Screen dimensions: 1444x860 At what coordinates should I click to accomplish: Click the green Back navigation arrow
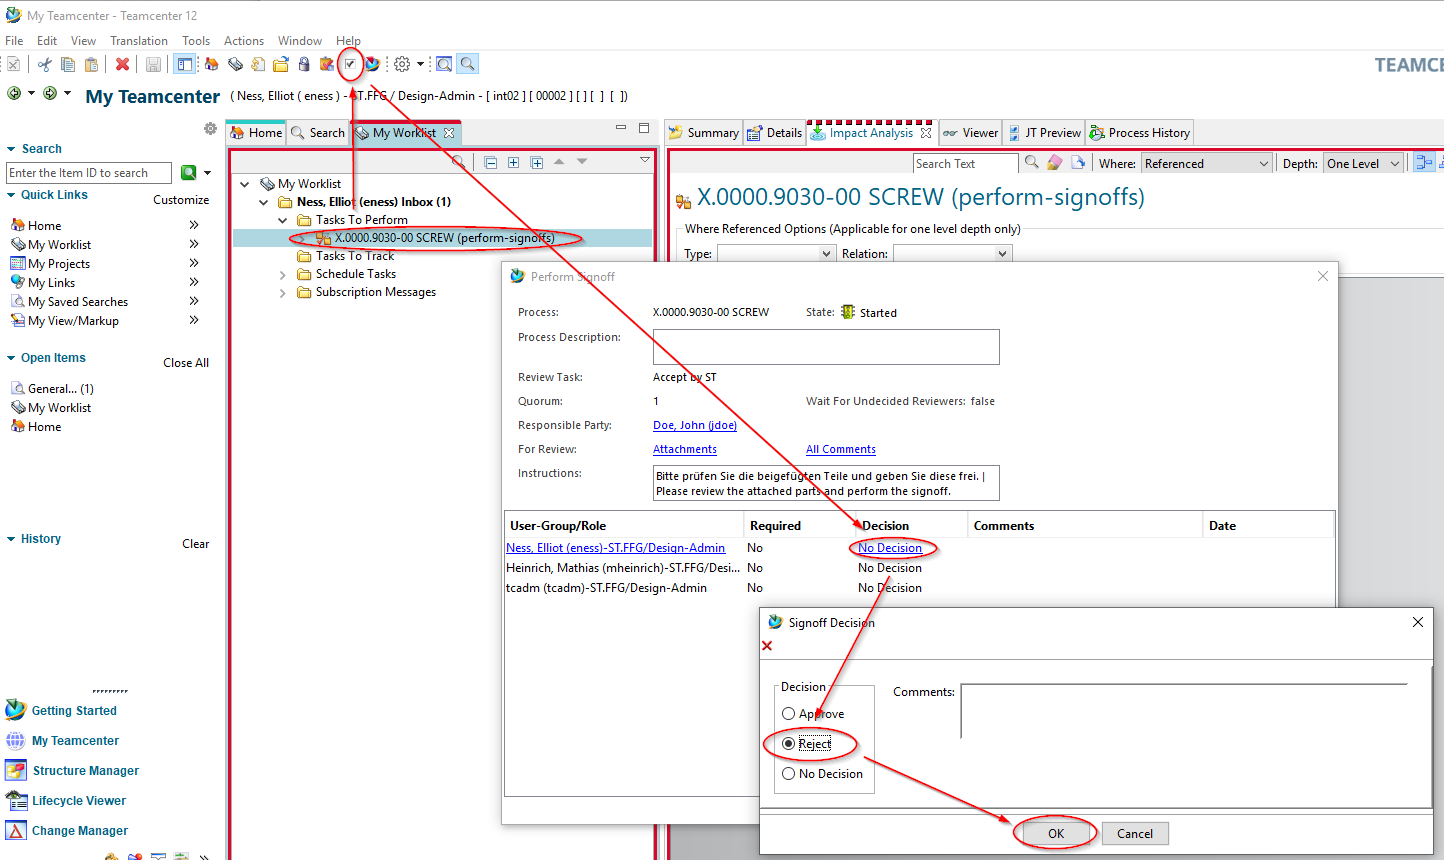14,93
